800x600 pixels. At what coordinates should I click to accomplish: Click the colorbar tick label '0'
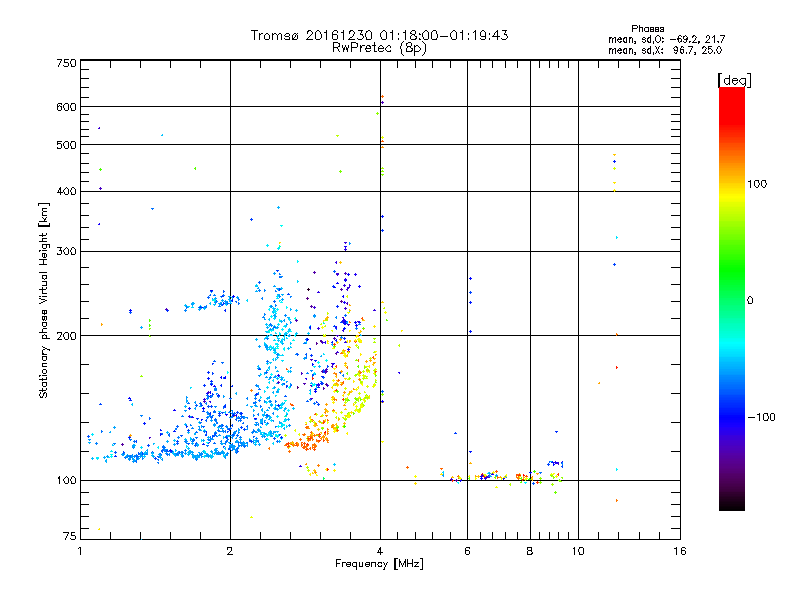coord(750,301)
